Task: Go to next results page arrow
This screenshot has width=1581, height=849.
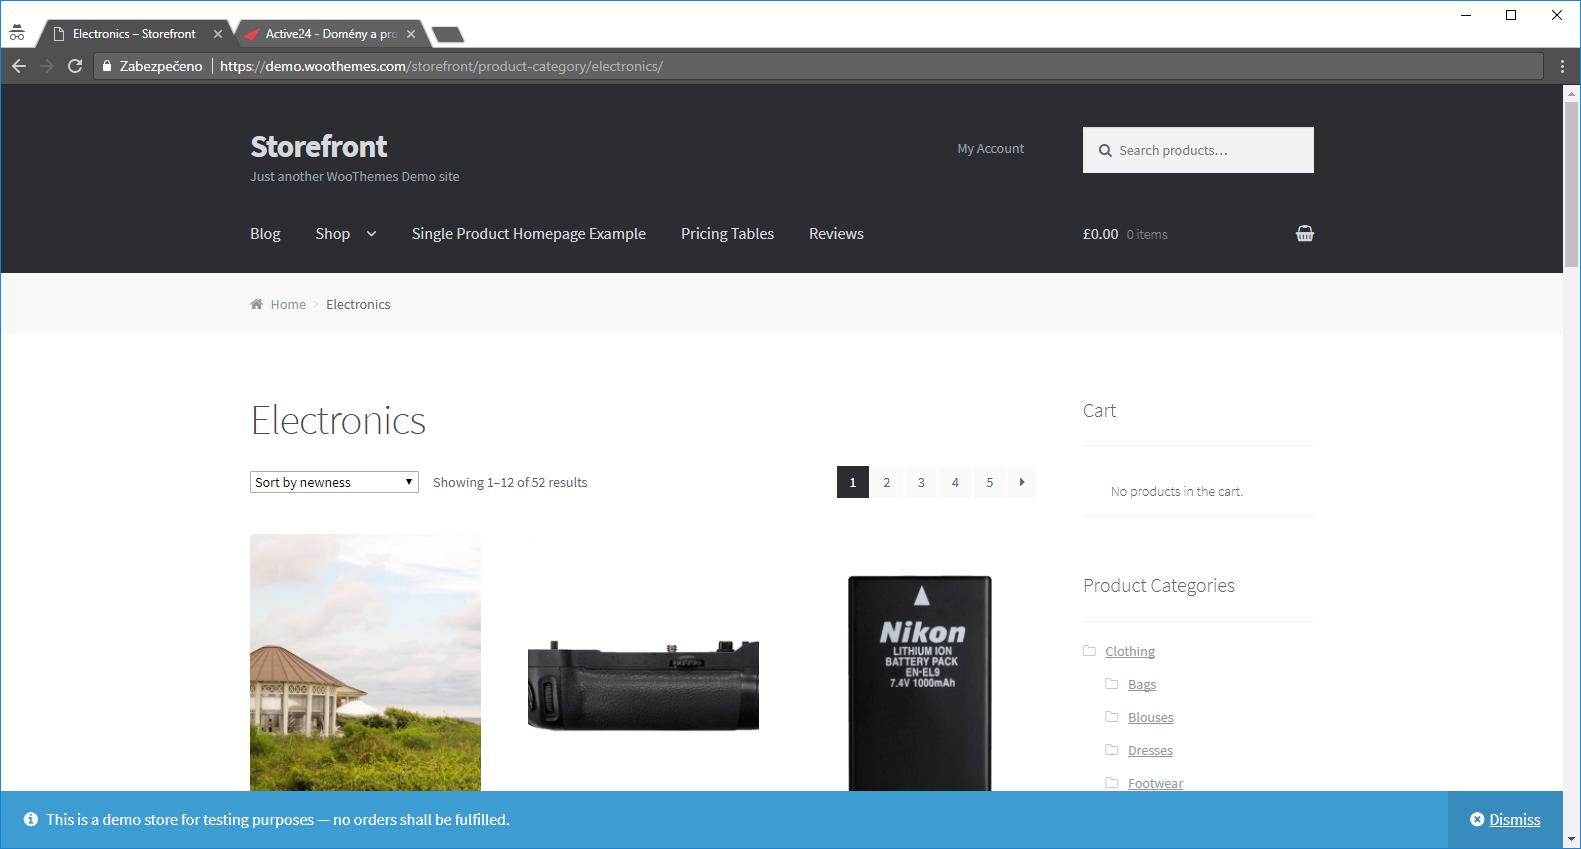Action: (1021, 482)
